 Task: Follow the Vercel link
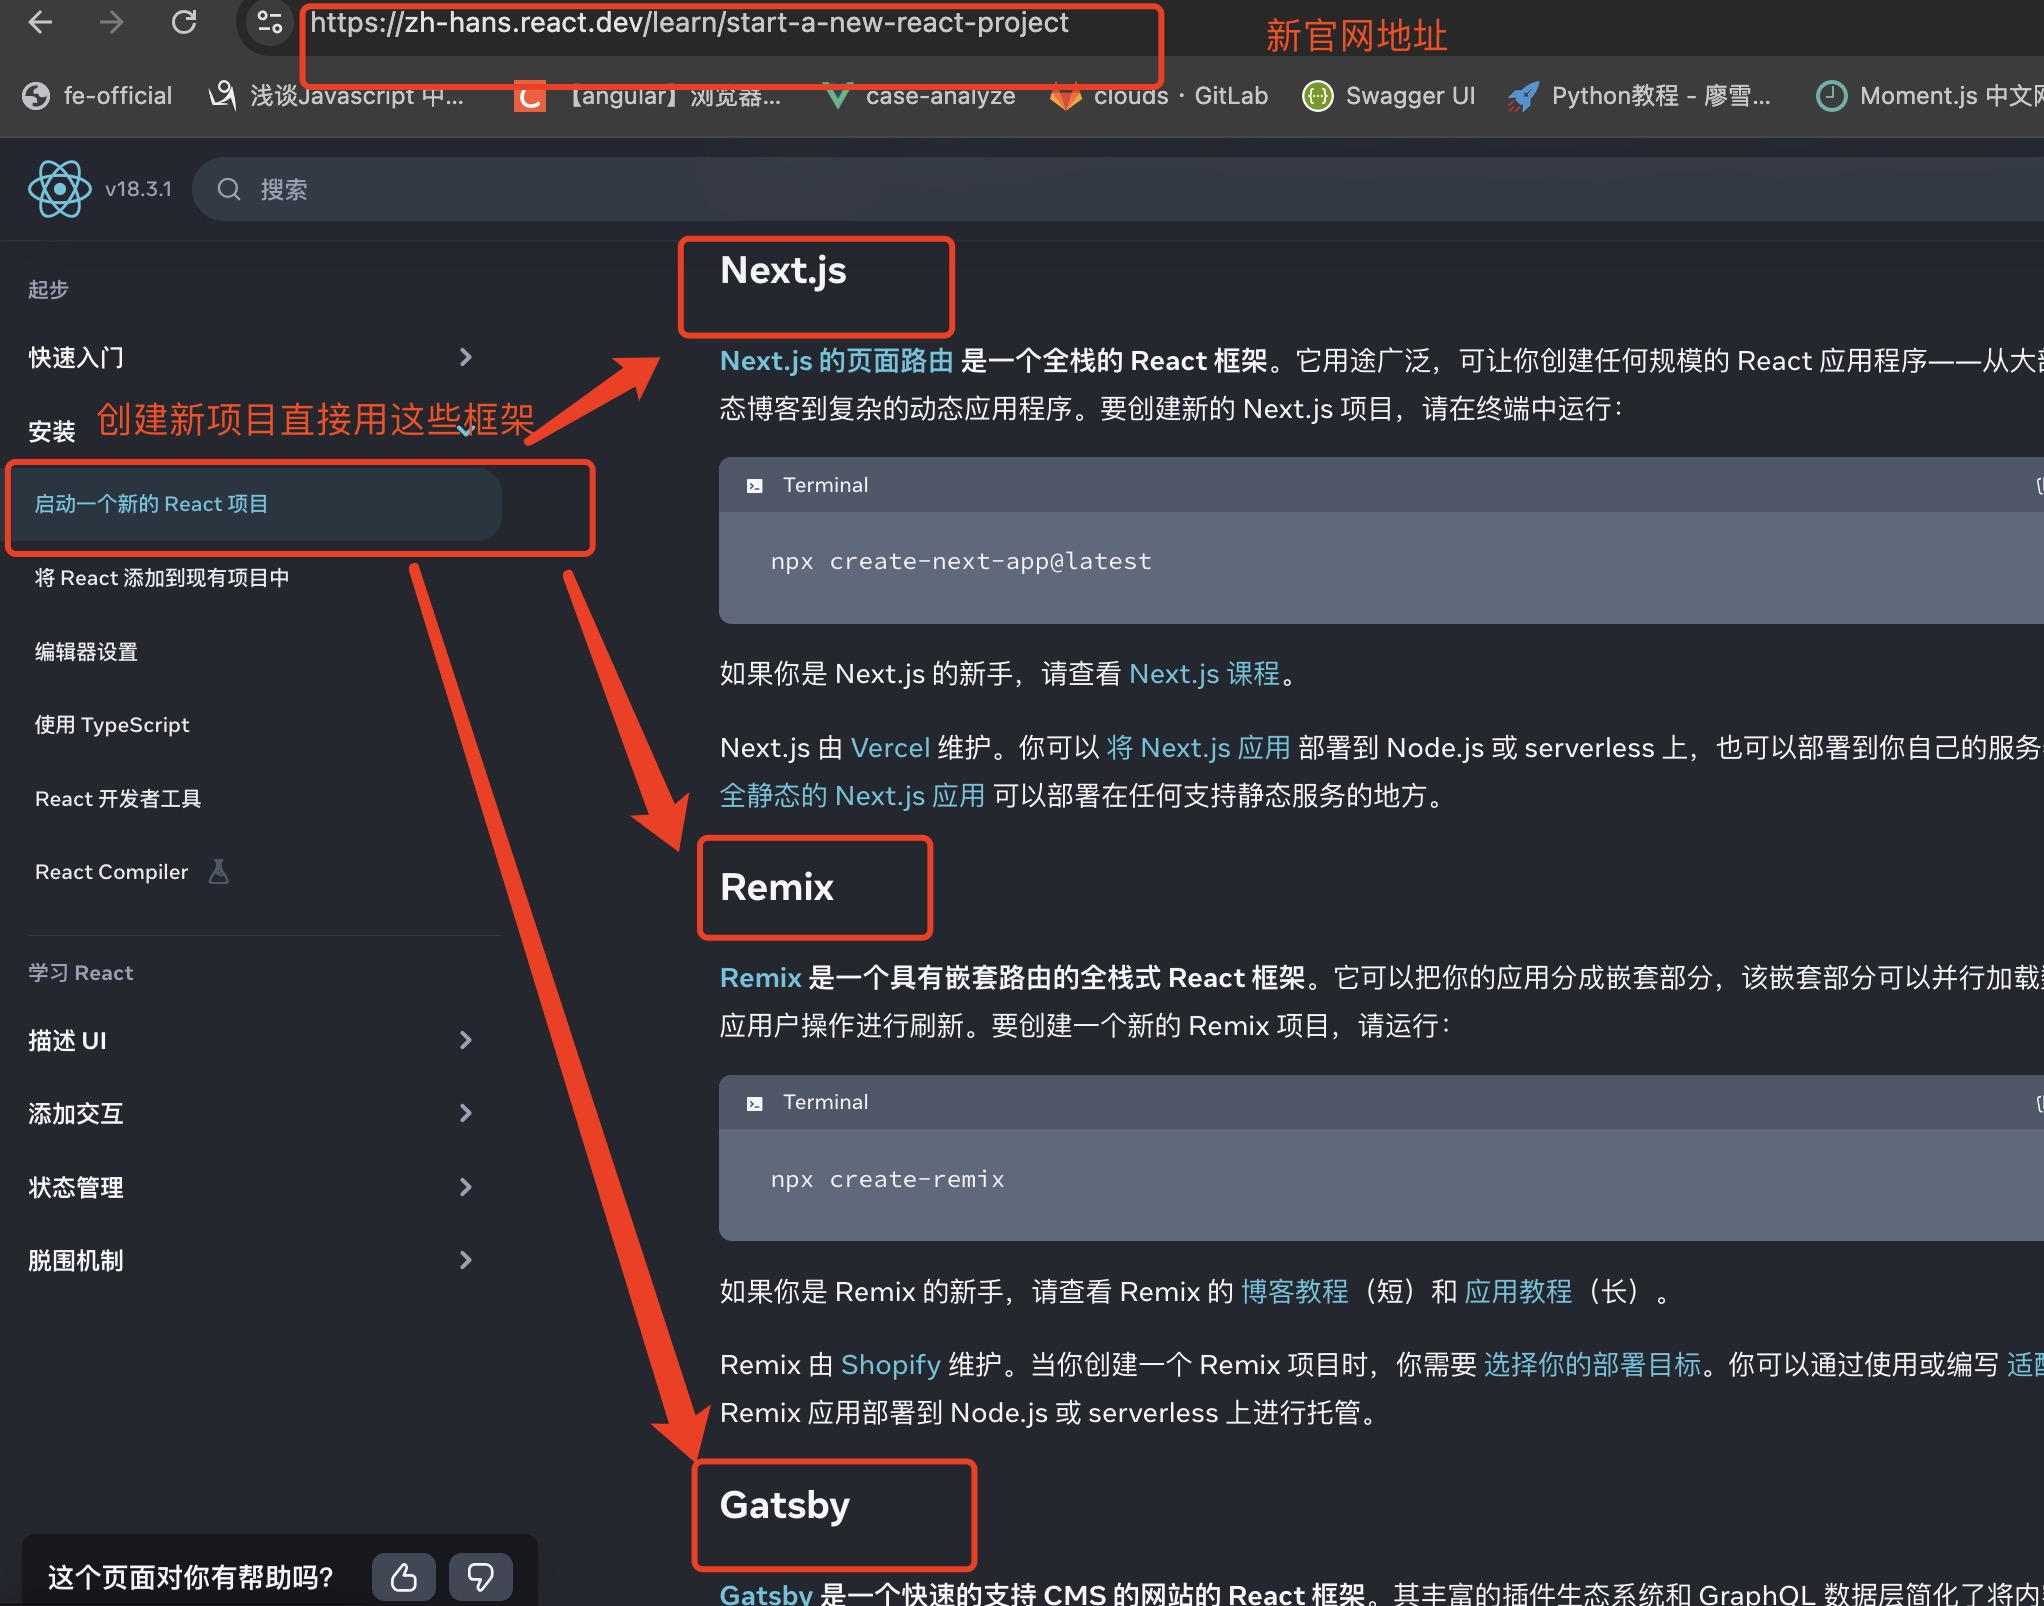[x=890, y=748]
